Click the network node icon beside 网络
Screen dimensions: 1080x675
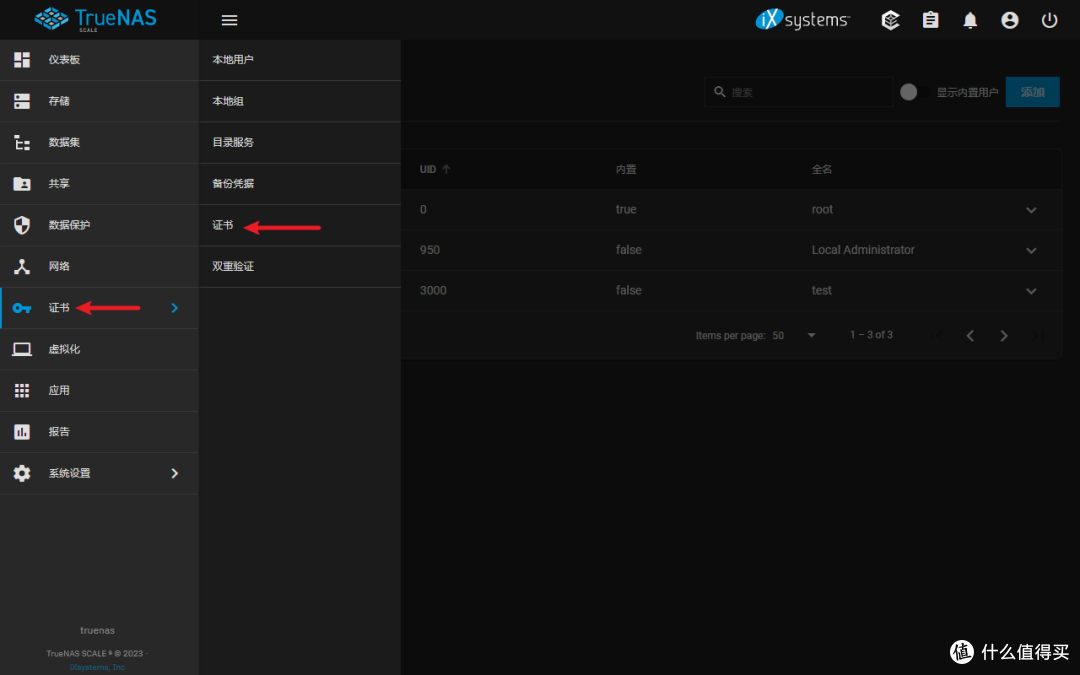[x=22, y=267]
